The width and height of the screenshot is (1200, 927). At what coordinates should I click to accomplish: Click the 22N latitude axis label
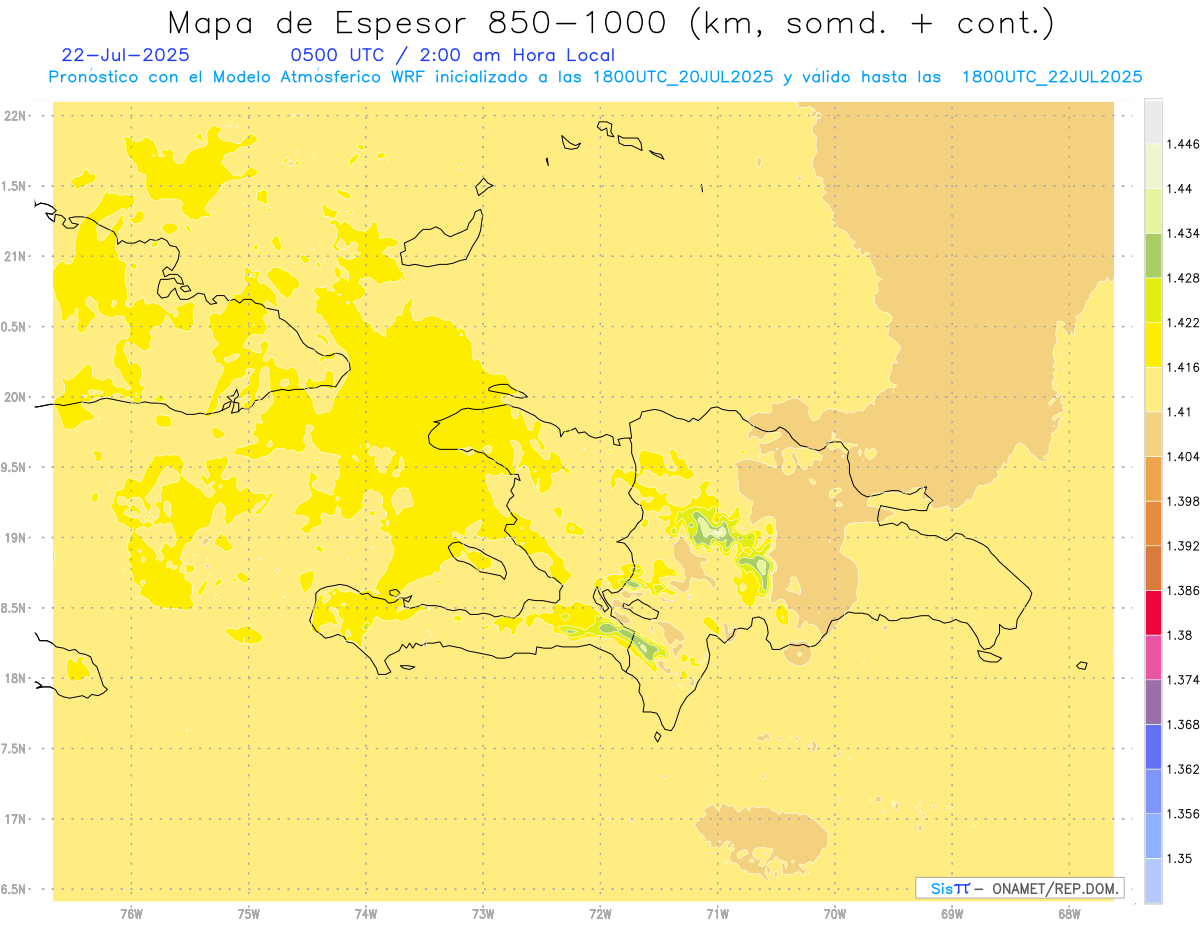tap(15, 116)
